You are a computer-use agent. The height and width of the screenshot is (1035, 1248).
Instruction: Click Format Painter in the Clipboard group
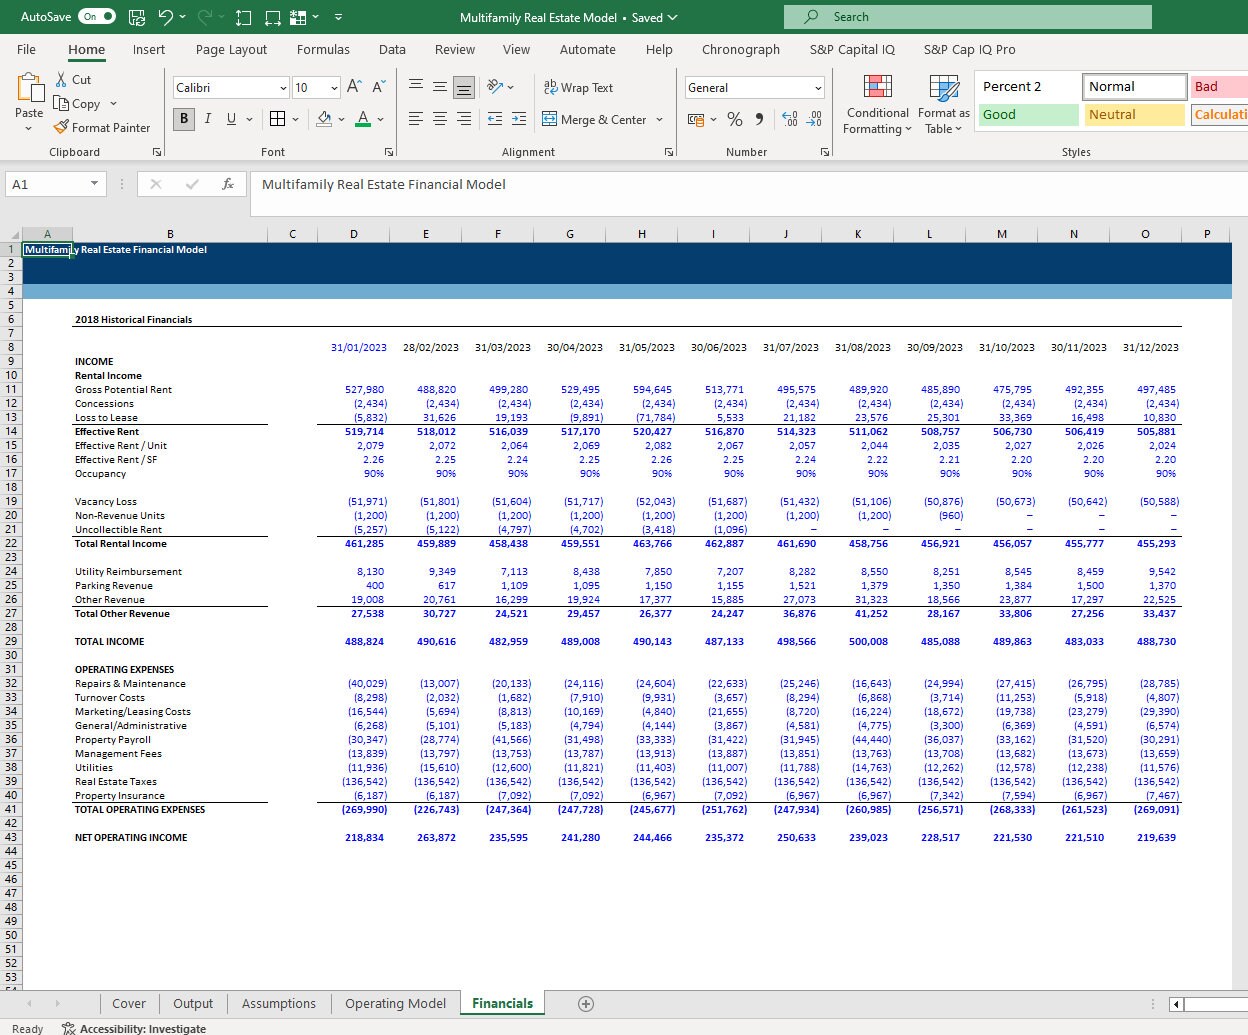click(x=103, y=128)
